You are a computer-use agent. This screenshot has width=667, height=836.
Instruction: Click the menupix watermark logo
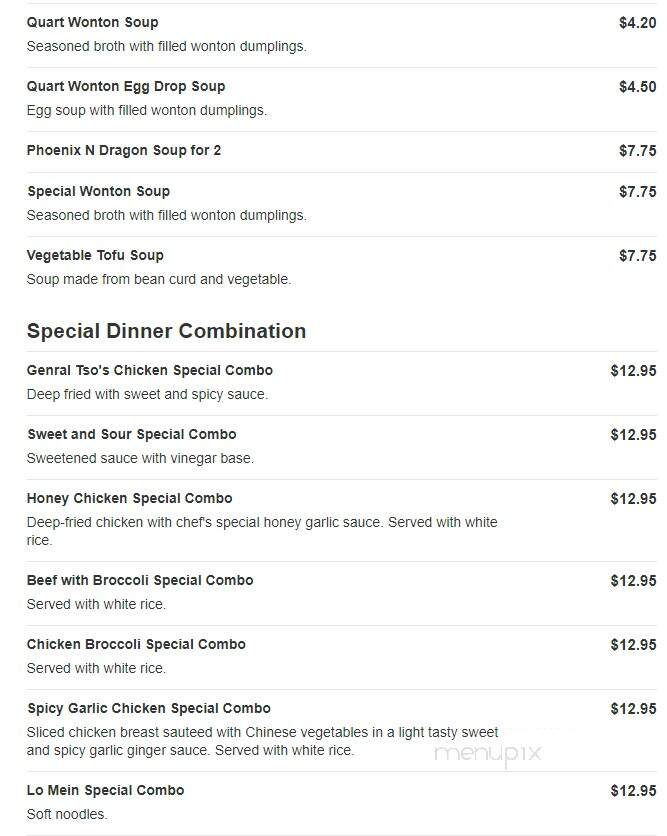[x=488, y=754]
